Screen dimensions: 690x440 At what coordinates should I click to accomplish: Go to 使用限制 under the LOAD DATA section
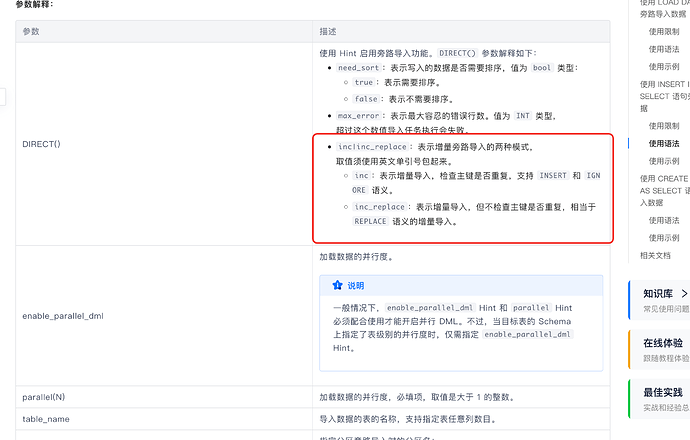(x=663, y=31)
